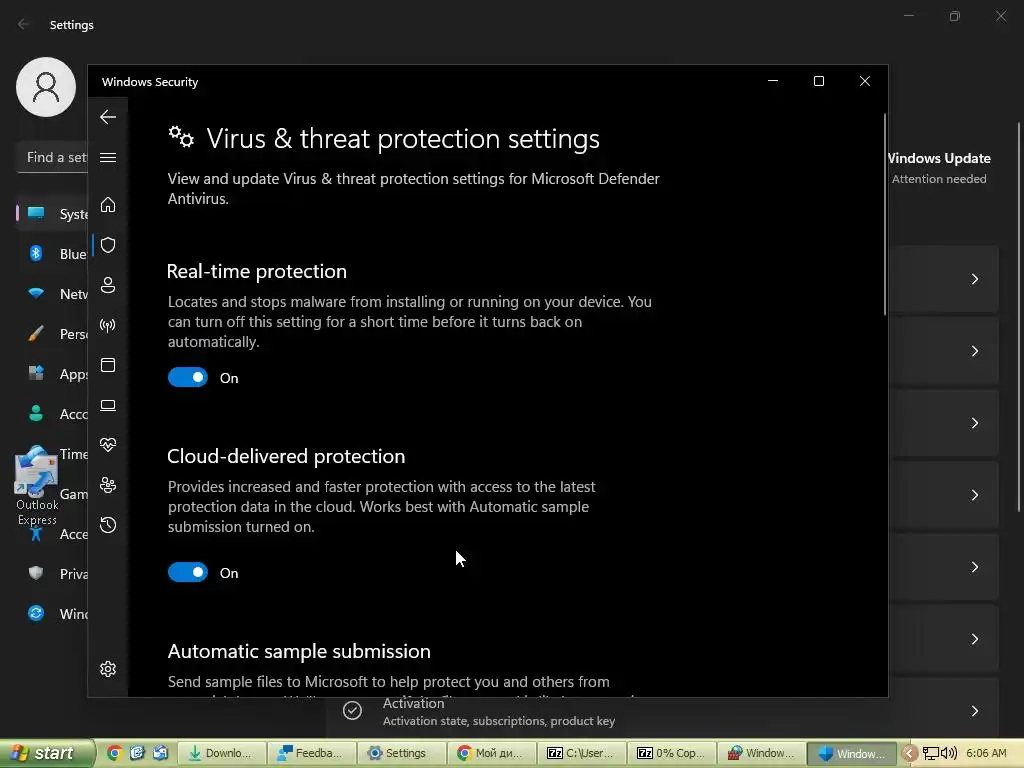Click the Settings window right scrollbar
Screen dimensions: 1024x768
coord(1019,317)
